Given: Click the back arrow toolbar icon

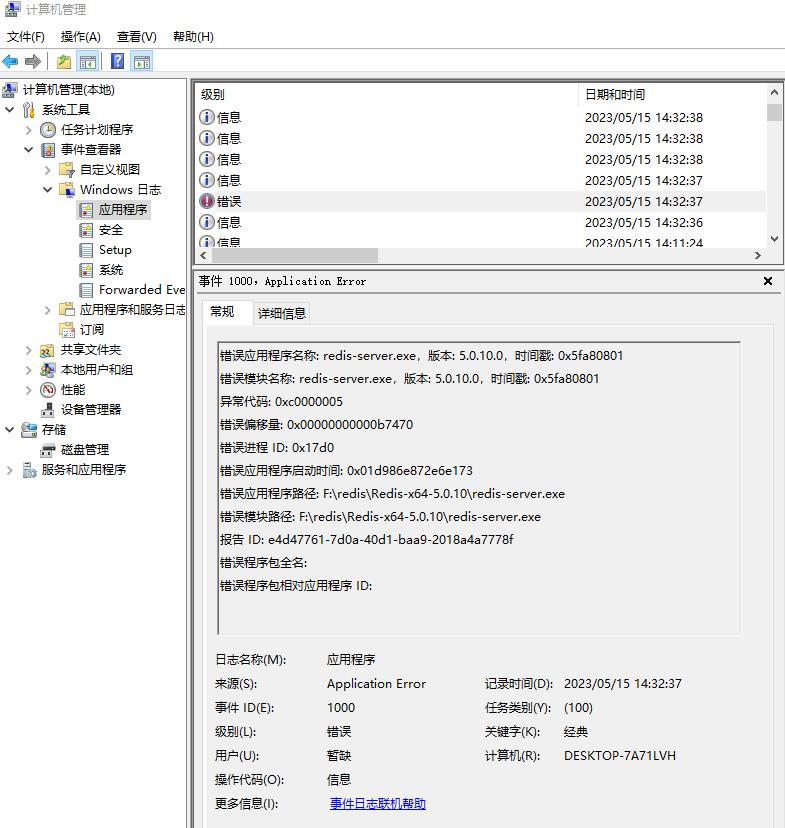Looking at the screenshot, I should [11, 62].
